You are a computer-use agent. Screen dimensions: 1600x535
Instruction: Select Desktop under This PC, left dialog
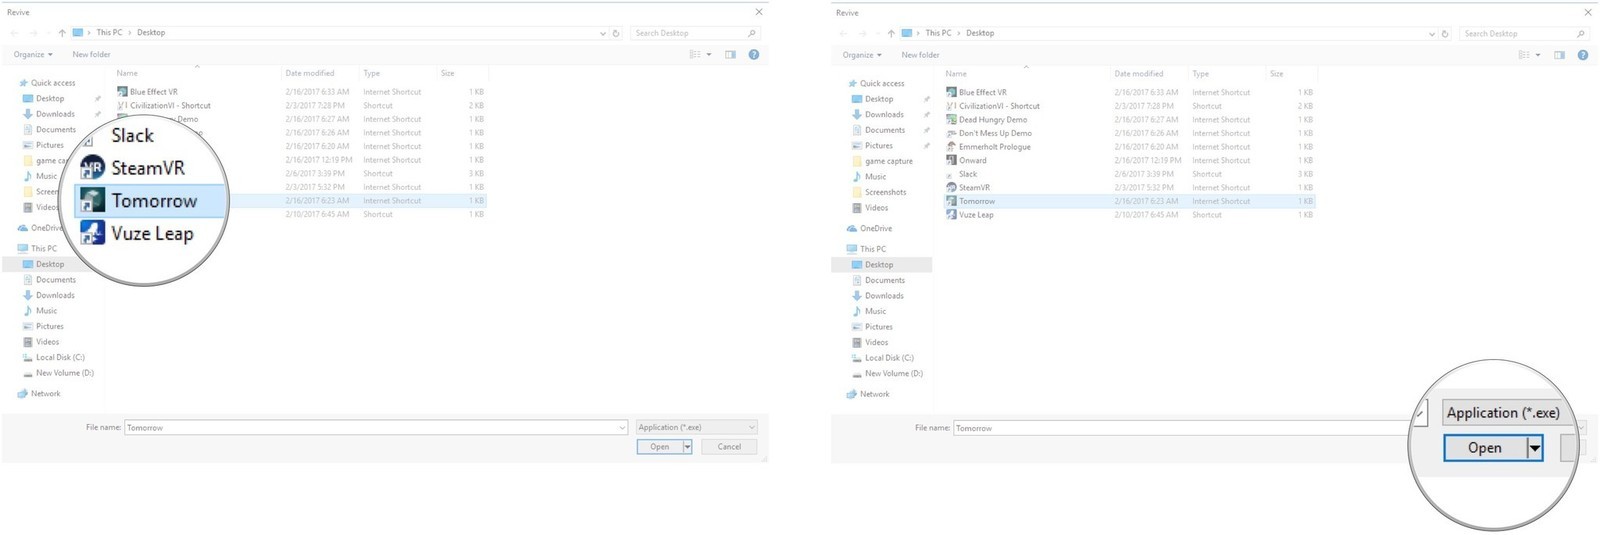[51, 264]
